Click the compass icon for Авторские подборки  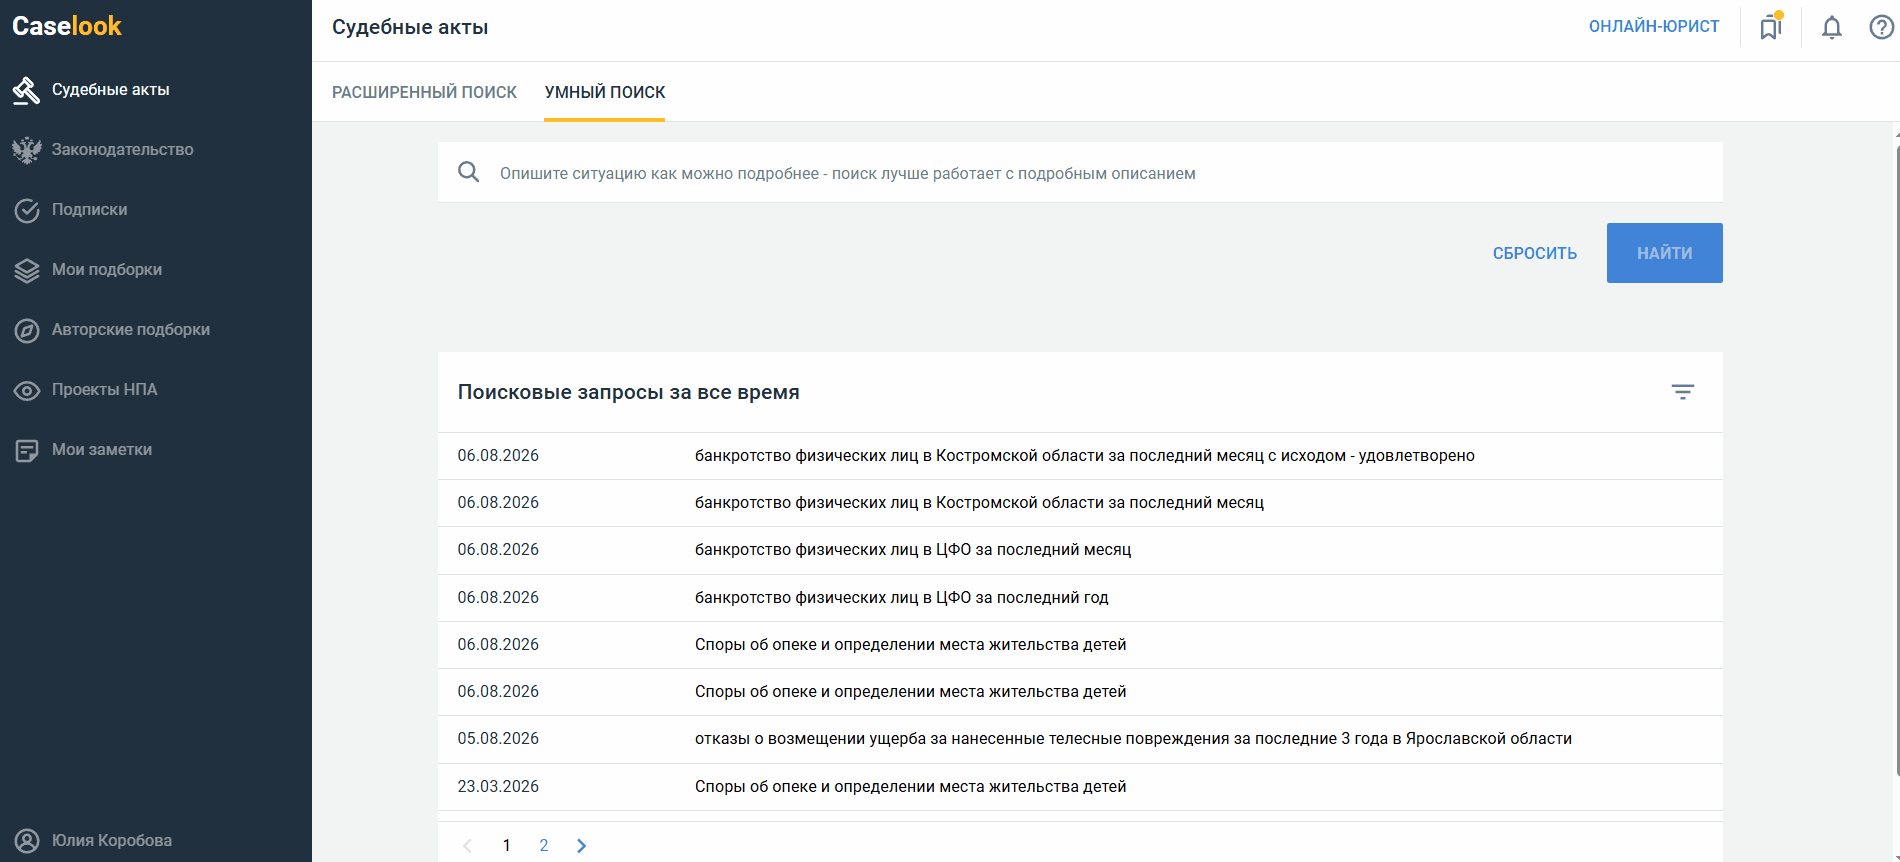(x=26, y=330)
